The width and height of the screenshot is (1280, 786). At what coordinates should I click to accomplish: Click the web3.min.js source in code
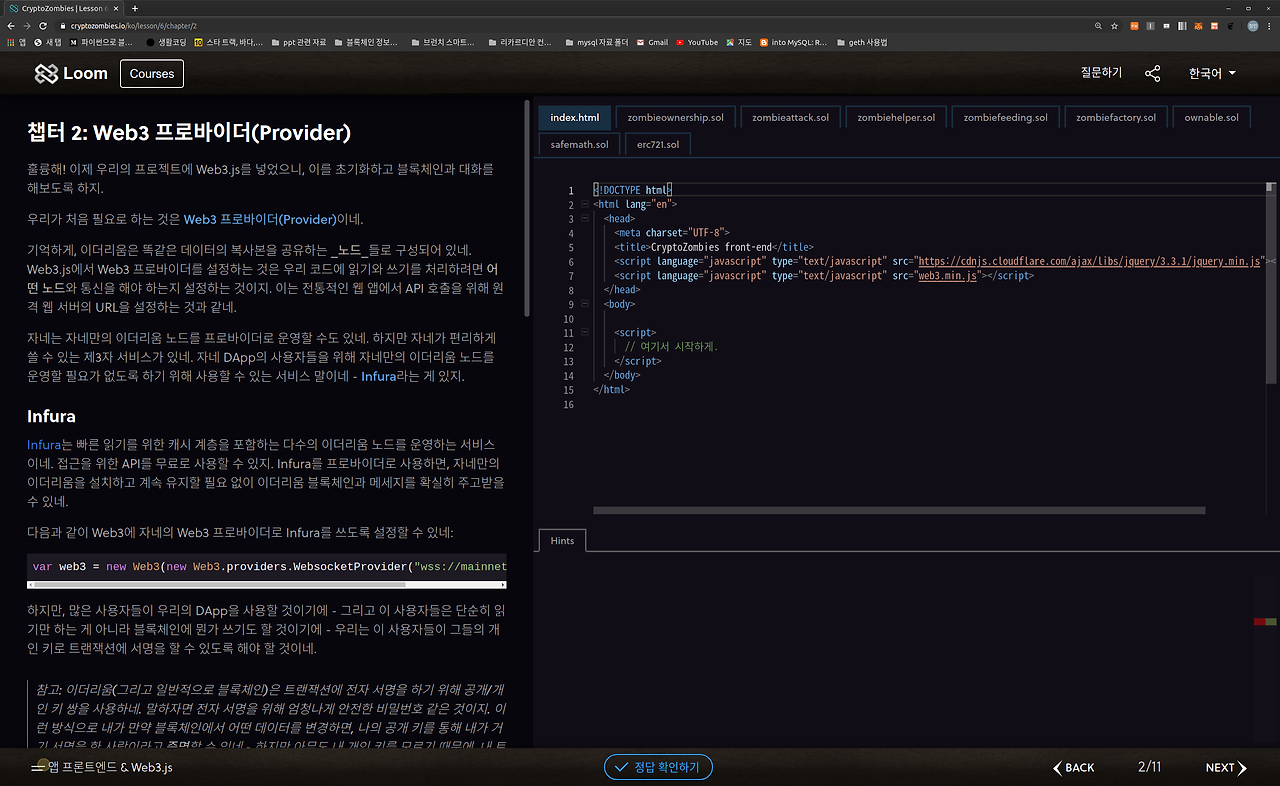(948, 275)
